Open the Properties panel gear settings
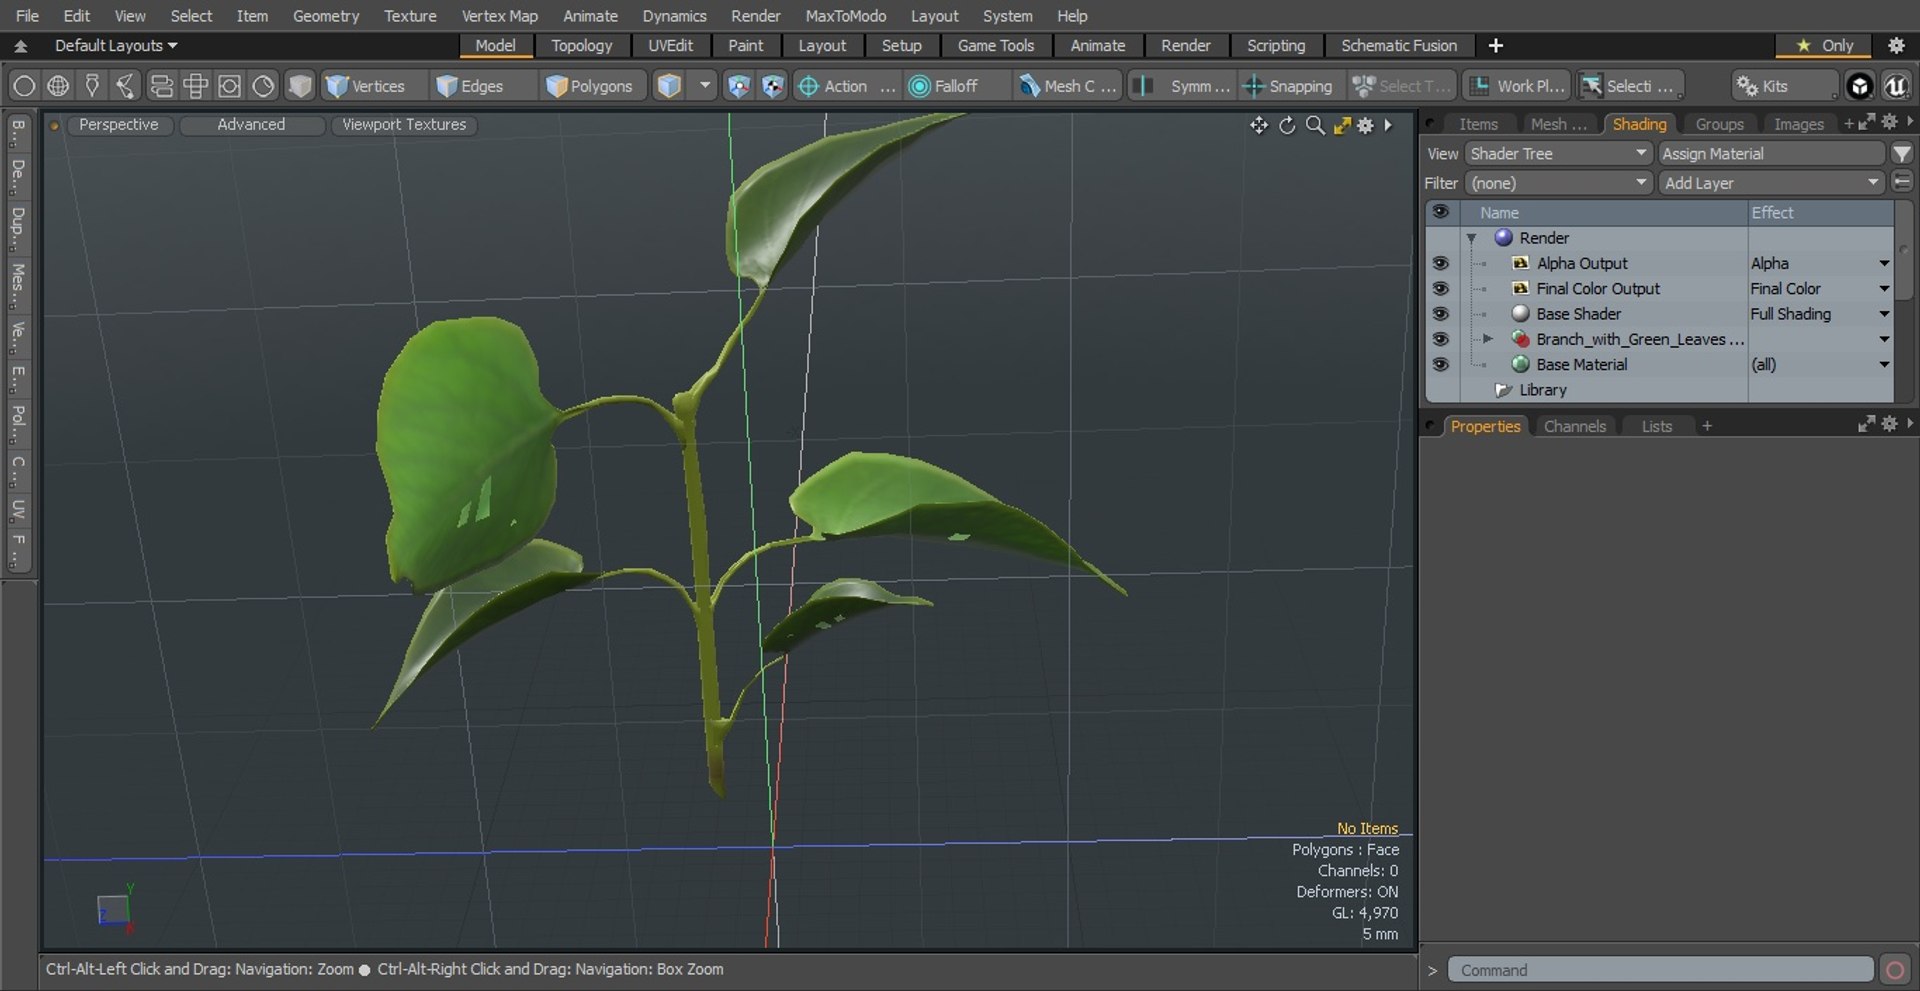1920x991 pixels. 1889,424
